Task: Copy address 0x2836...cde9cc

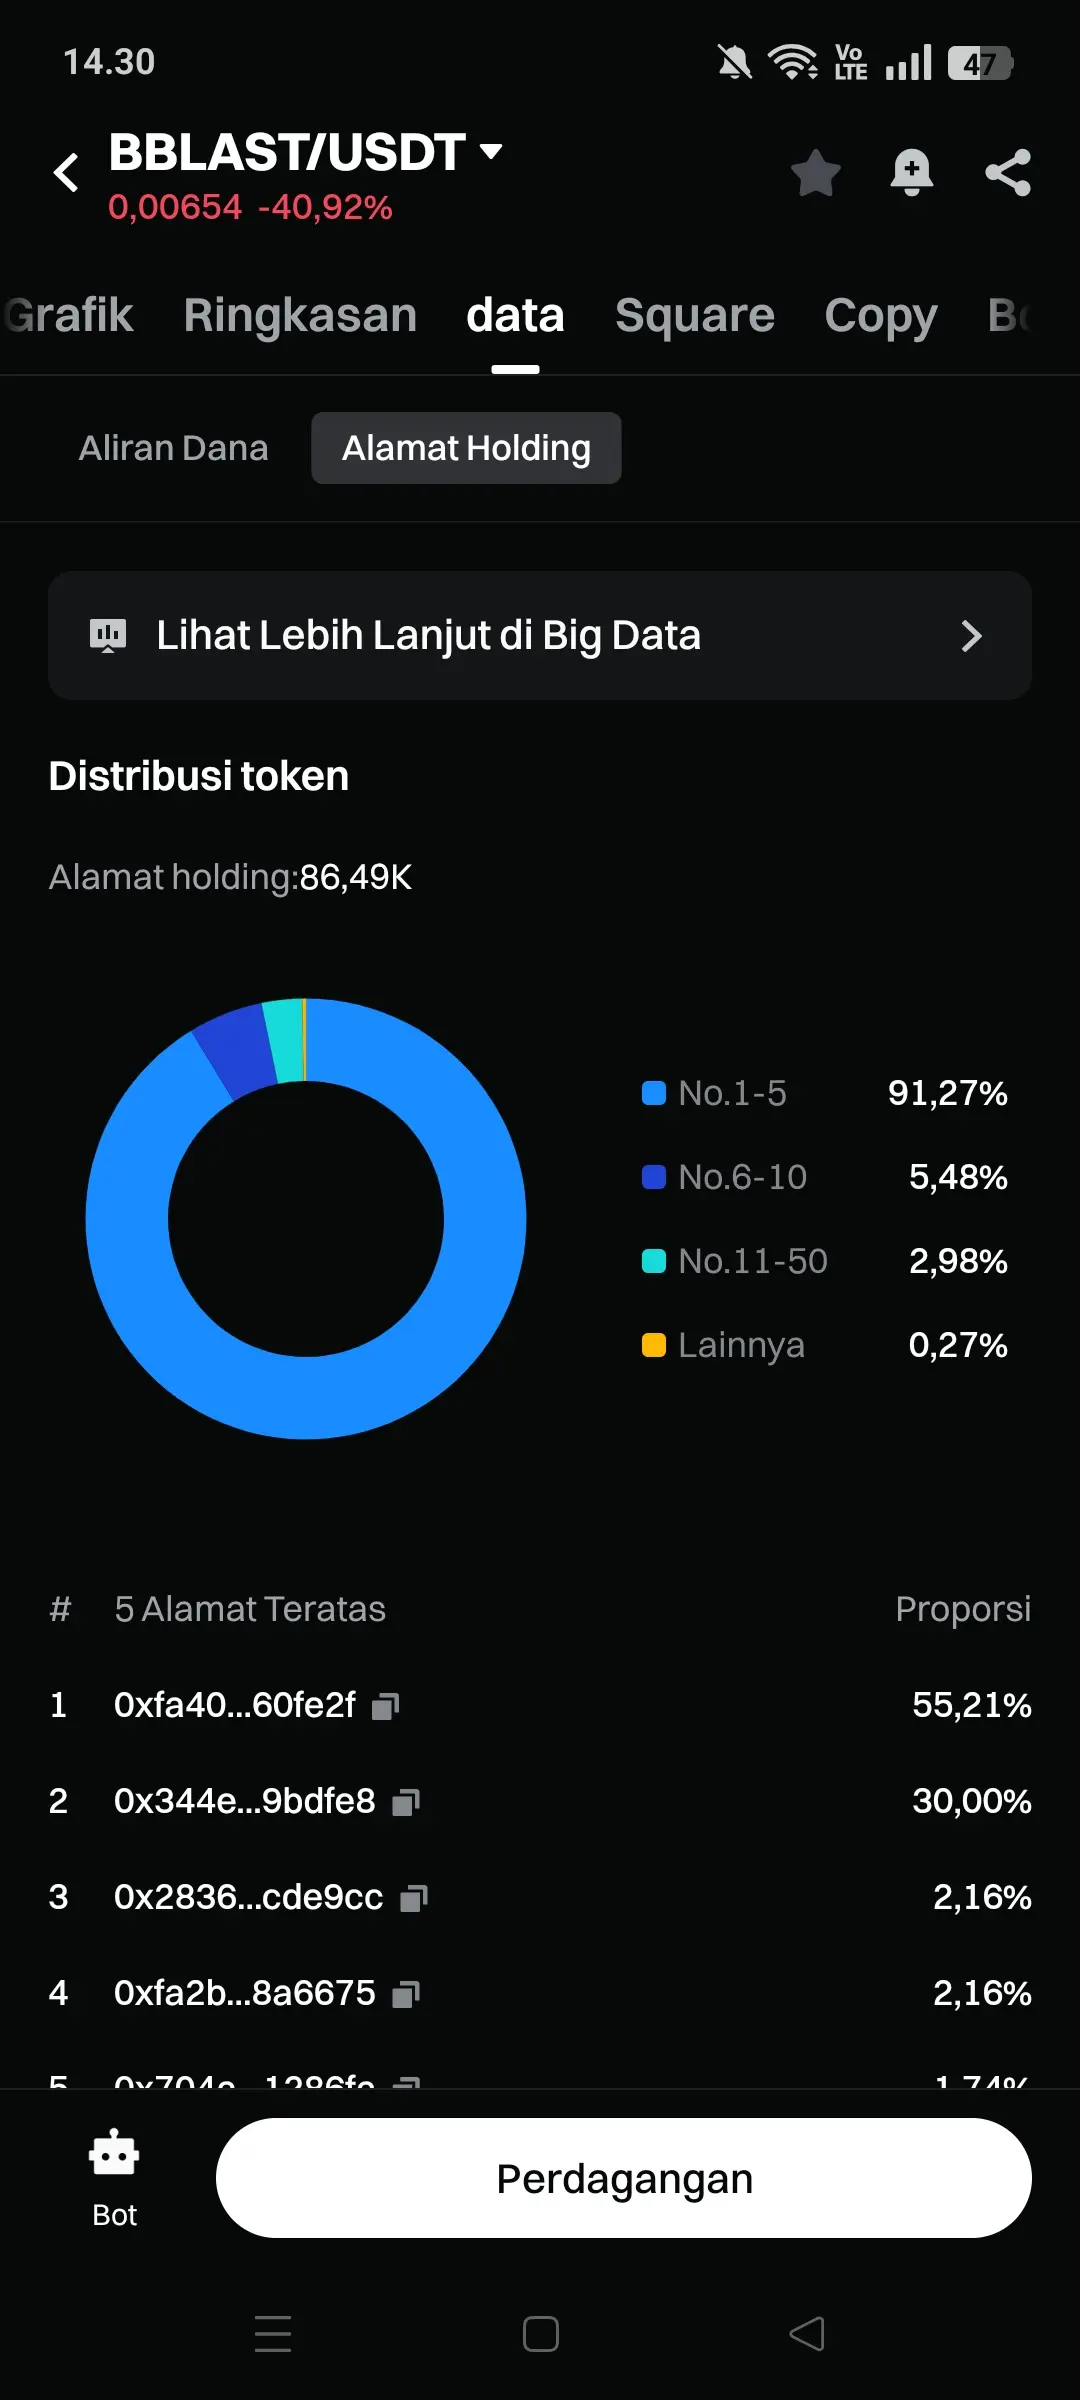Action: pos(414,1898)
